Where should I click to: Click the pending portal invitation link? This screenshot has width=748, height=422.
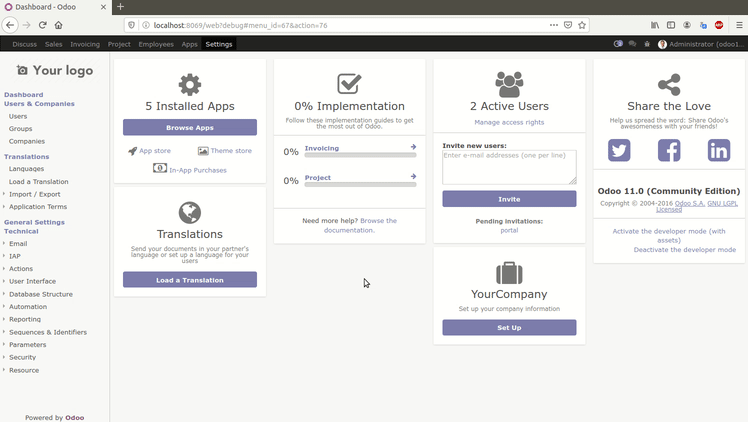(x=509, y=230)
